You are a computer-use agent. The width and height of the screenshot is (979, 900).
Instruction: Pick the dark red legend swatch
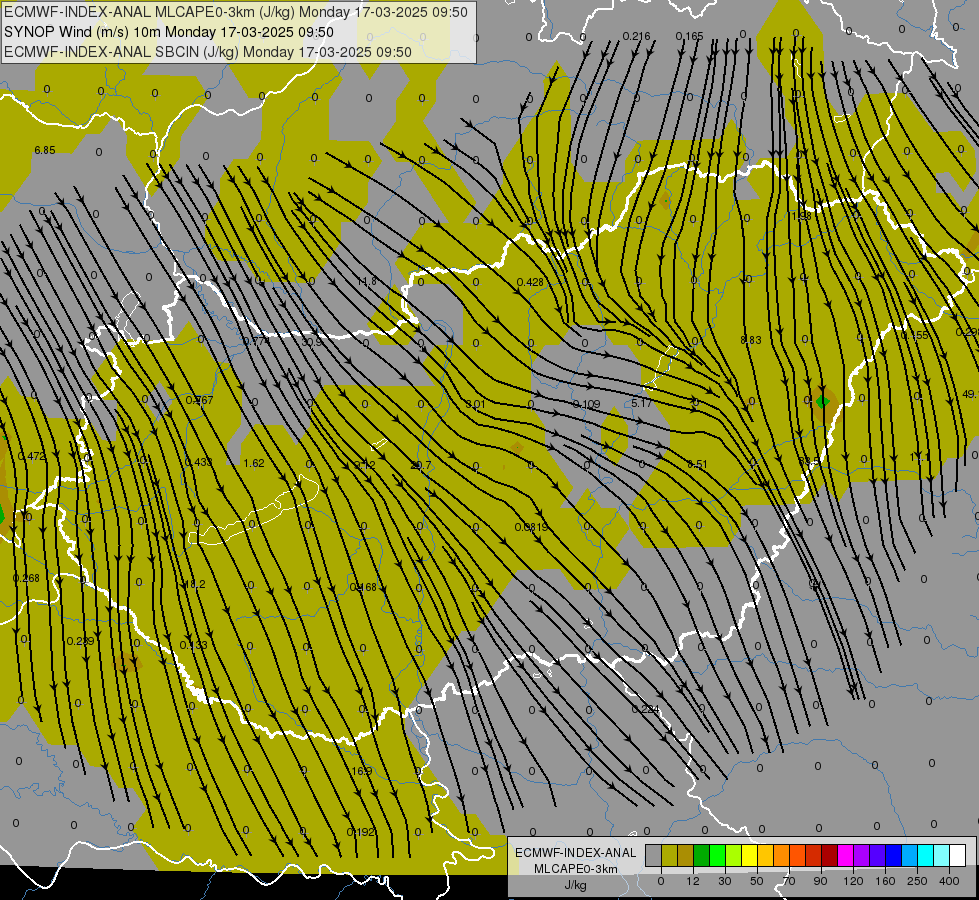pyautogui.click(x=829, y=855)
